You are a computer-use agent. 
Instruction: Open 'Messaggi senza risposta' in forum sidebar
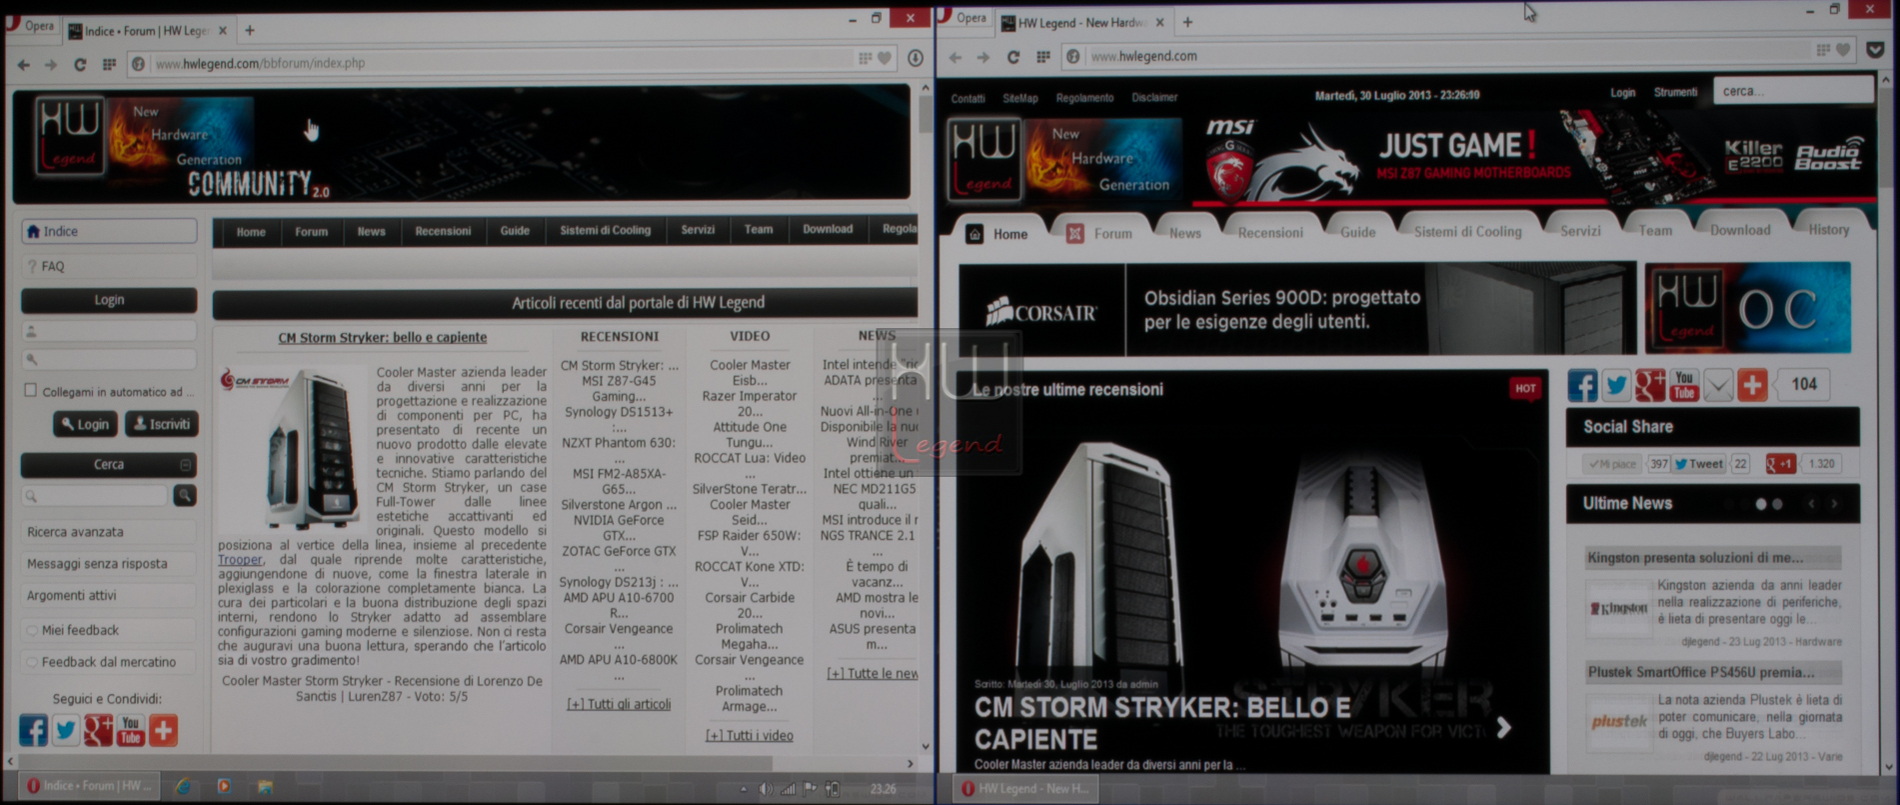click(97, 564)
